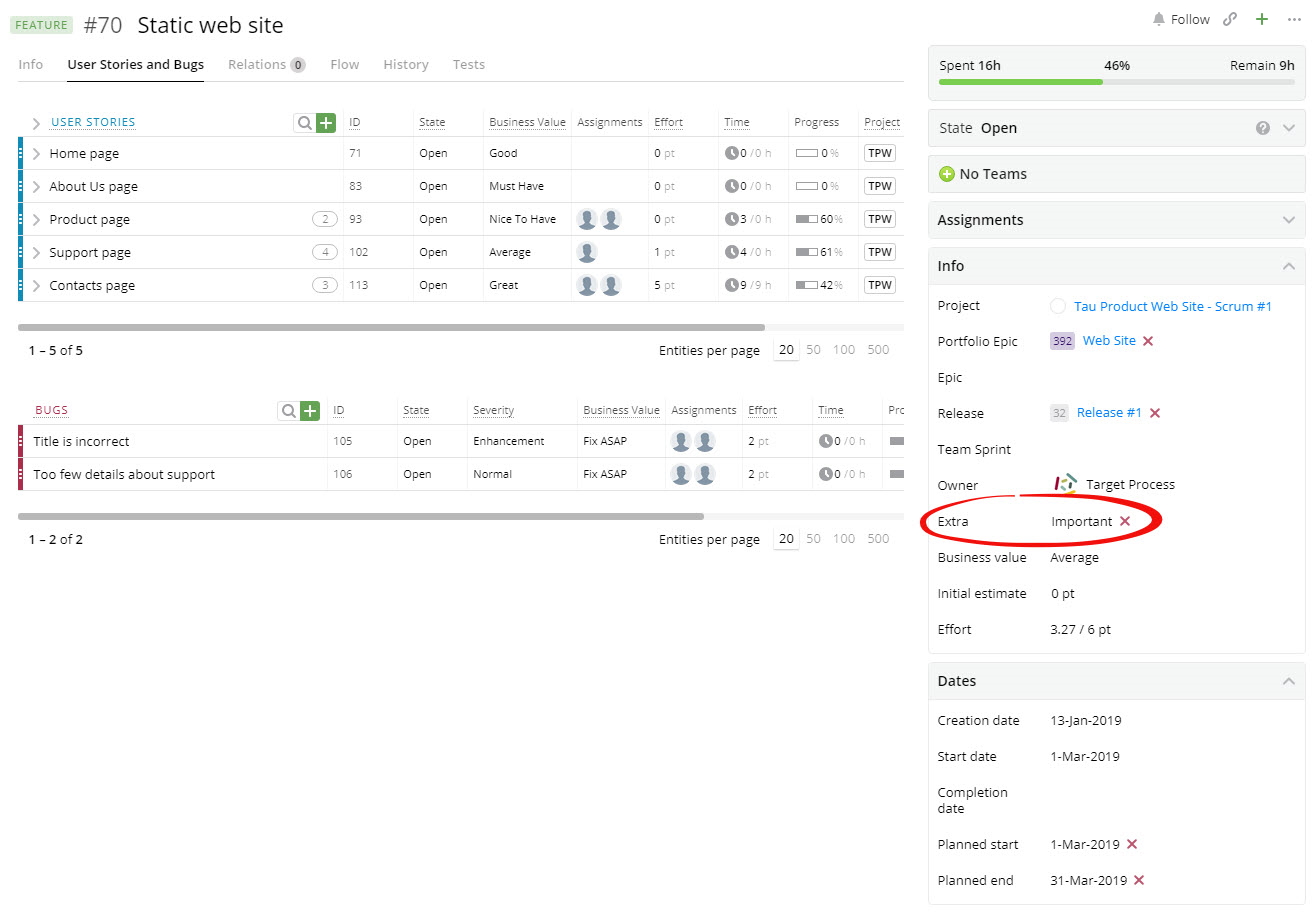1314x915 pixels.
Task: Click bugs table horizontal scrollbar
Action: coord(361,516)
